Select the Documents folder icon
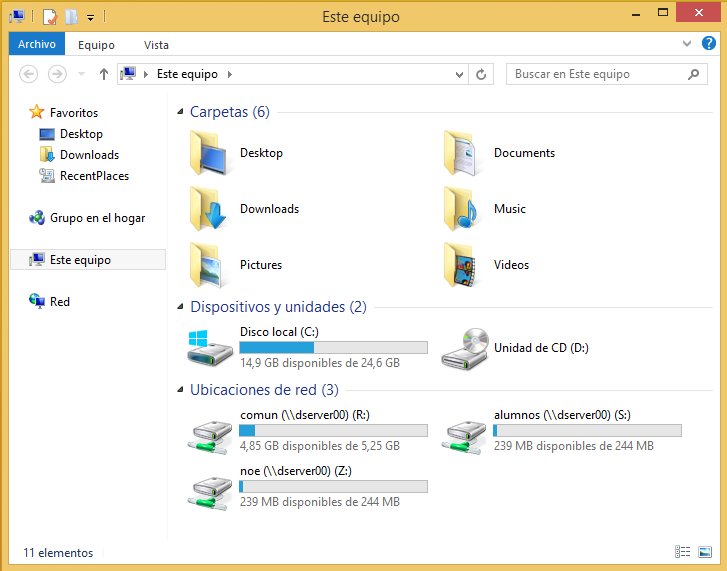 (461, 153)
